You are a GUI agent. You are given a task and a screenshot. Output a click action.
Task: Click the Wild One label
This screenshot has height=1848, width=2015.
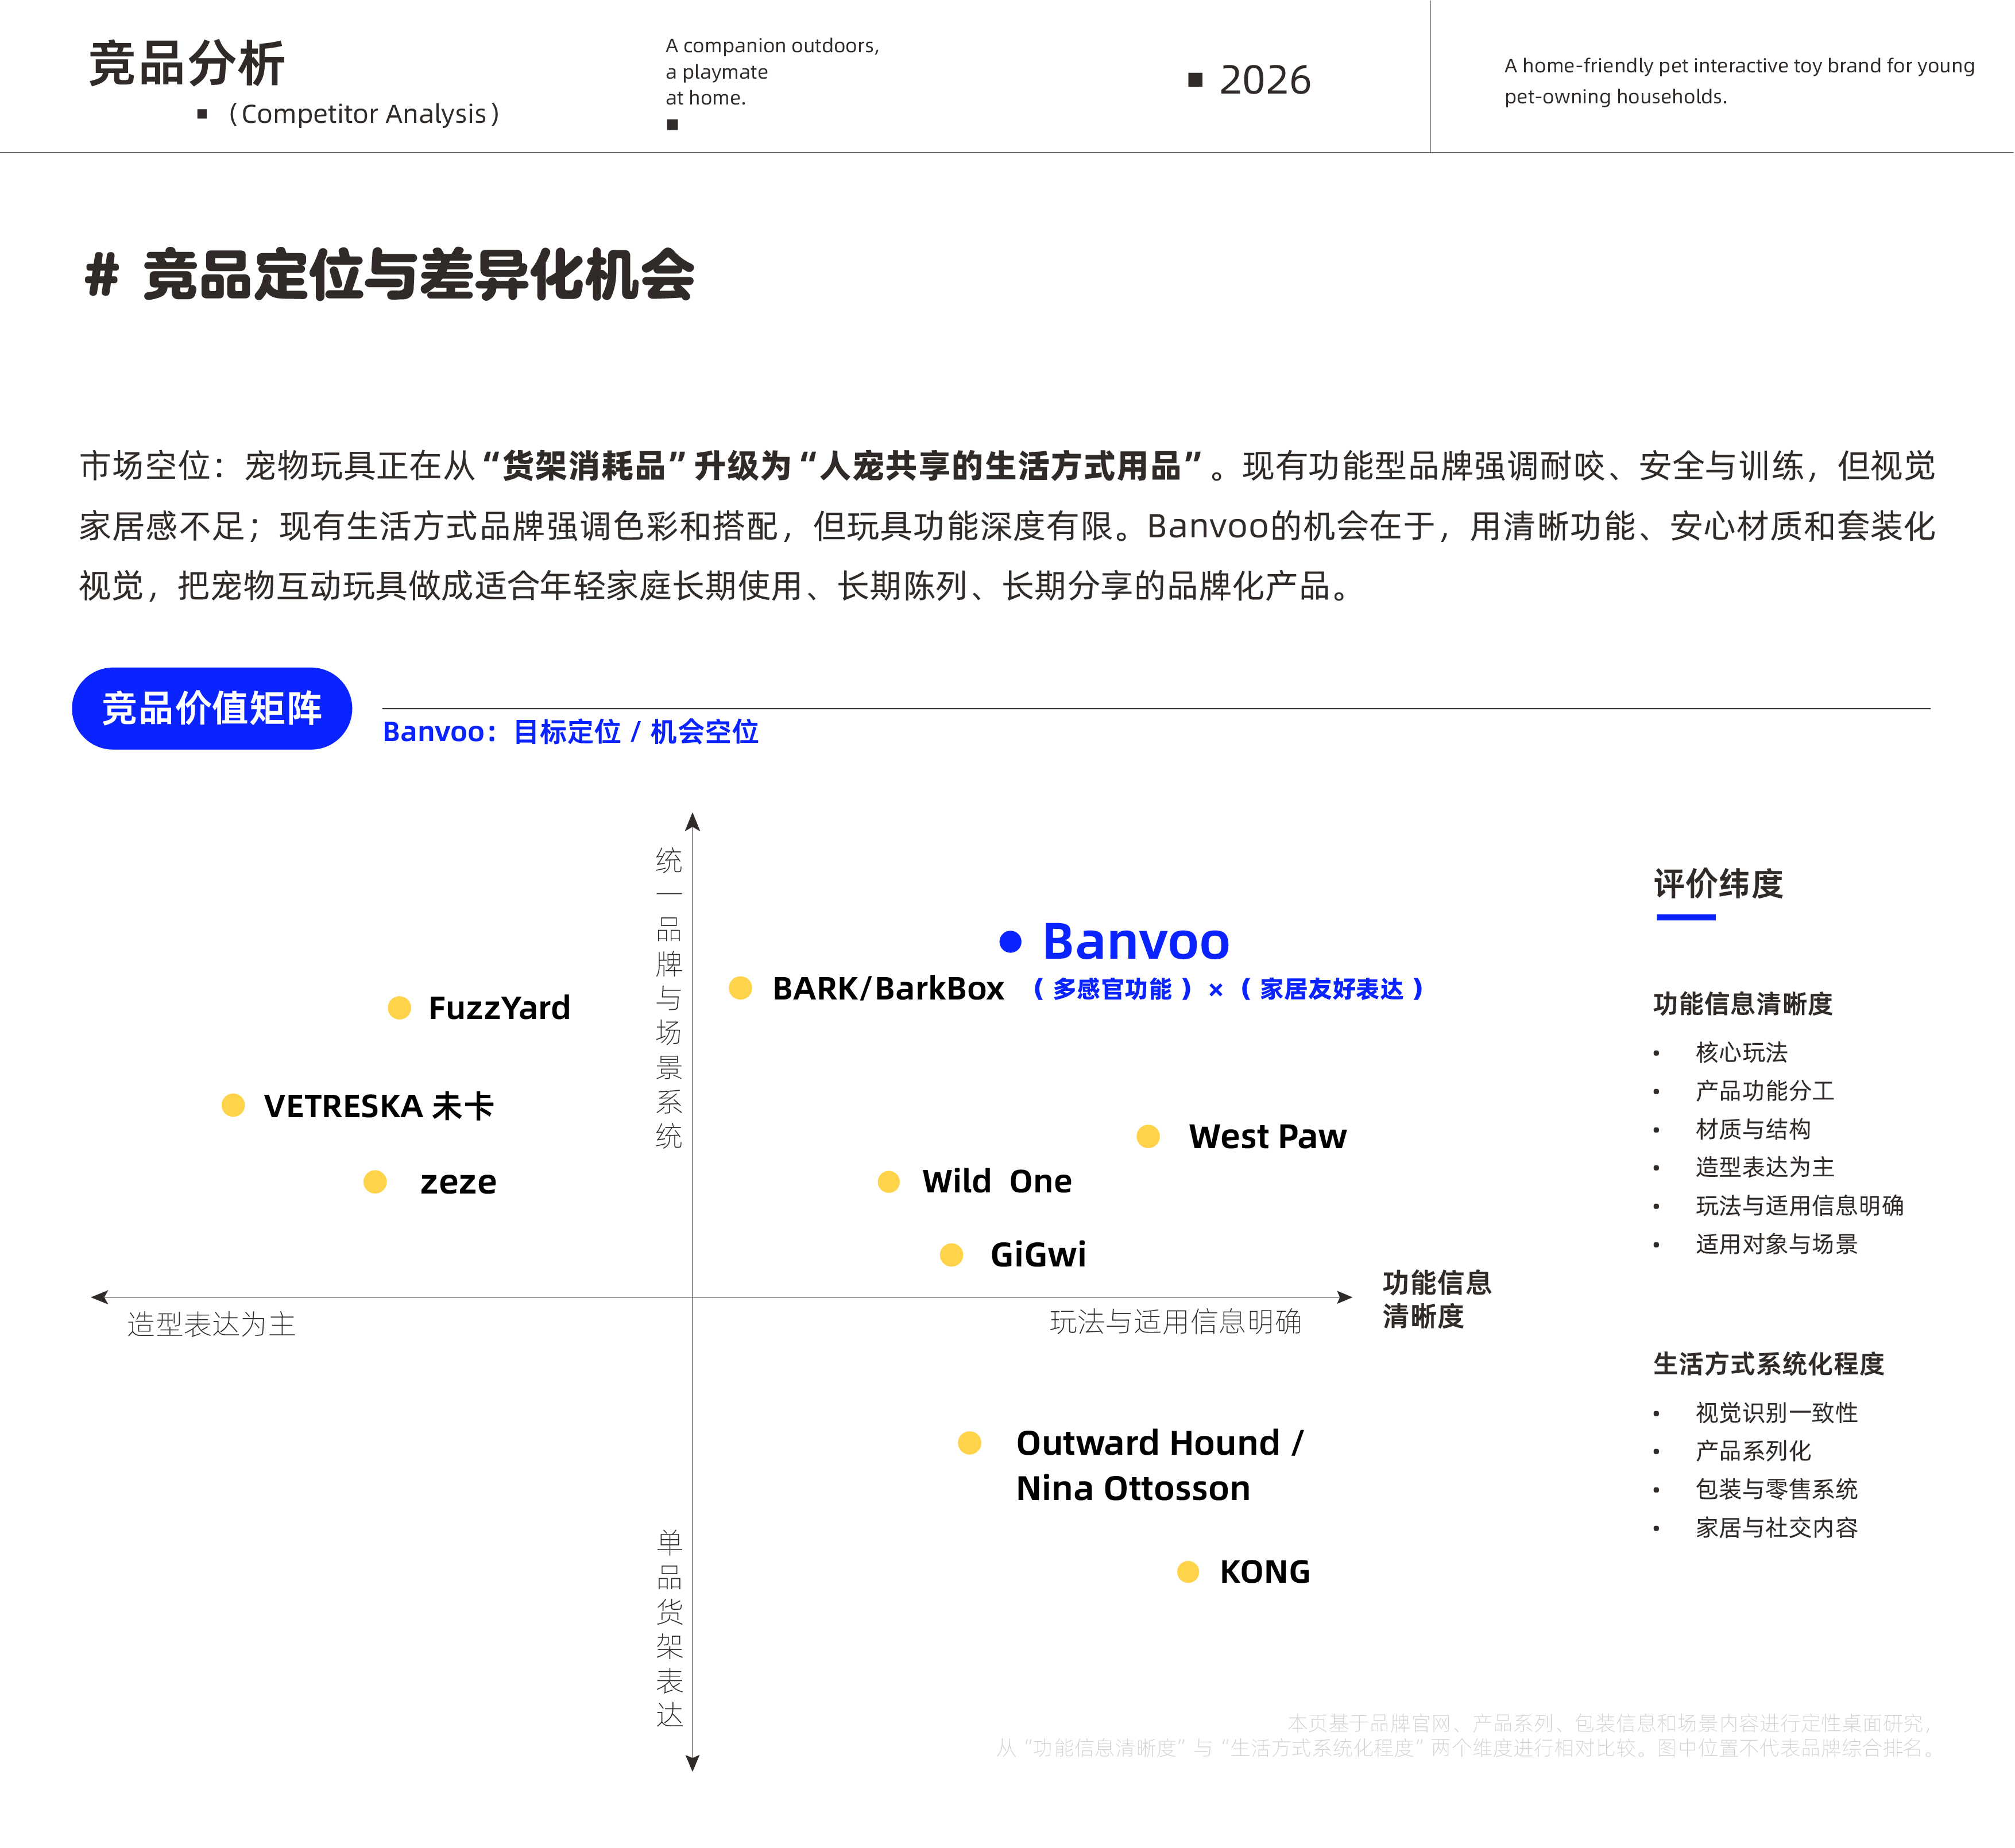click(x=997, y=1181)
